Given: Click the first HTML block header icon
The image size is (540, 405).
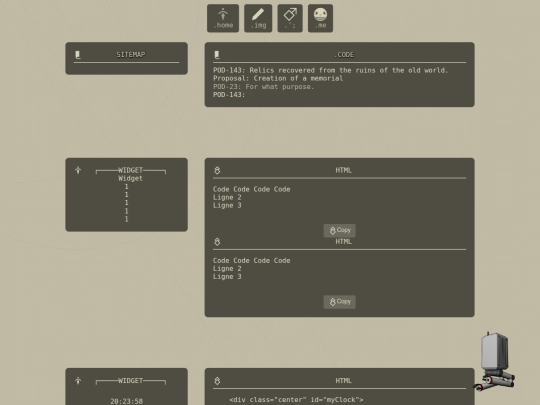Looking at the screenshot, I should pos(217,170).
